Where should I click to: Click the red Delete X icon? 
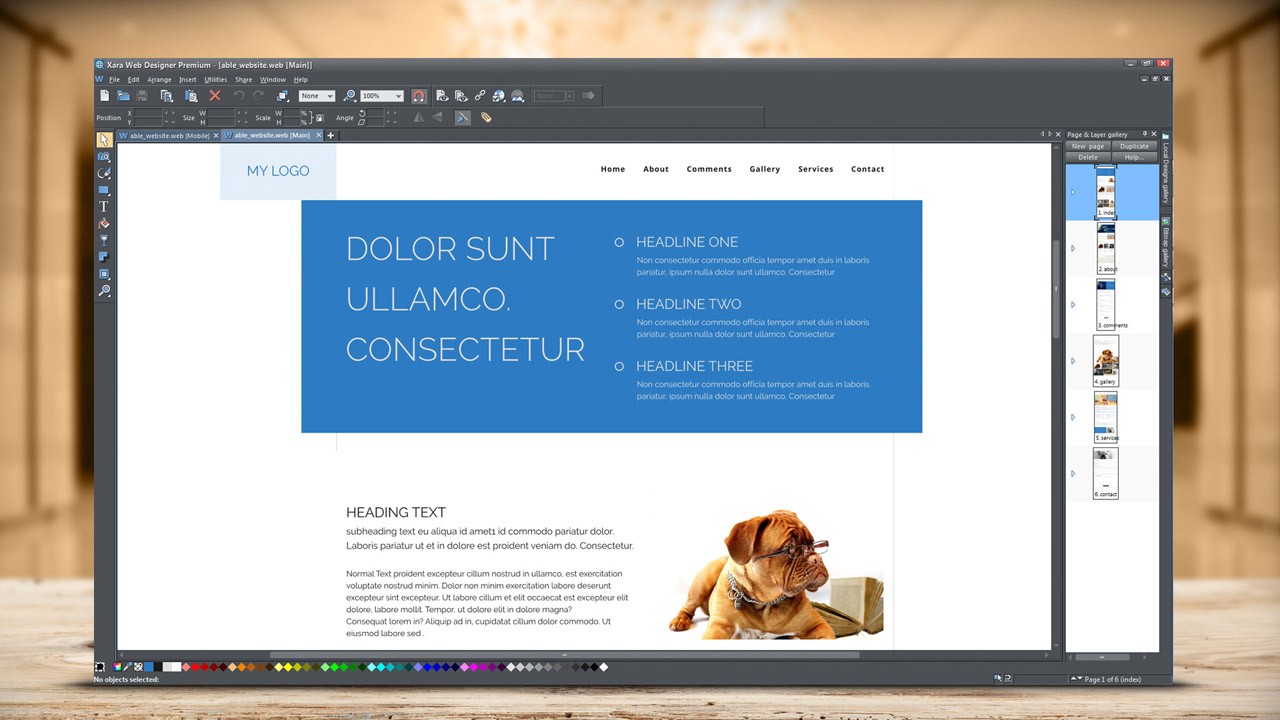214,96
